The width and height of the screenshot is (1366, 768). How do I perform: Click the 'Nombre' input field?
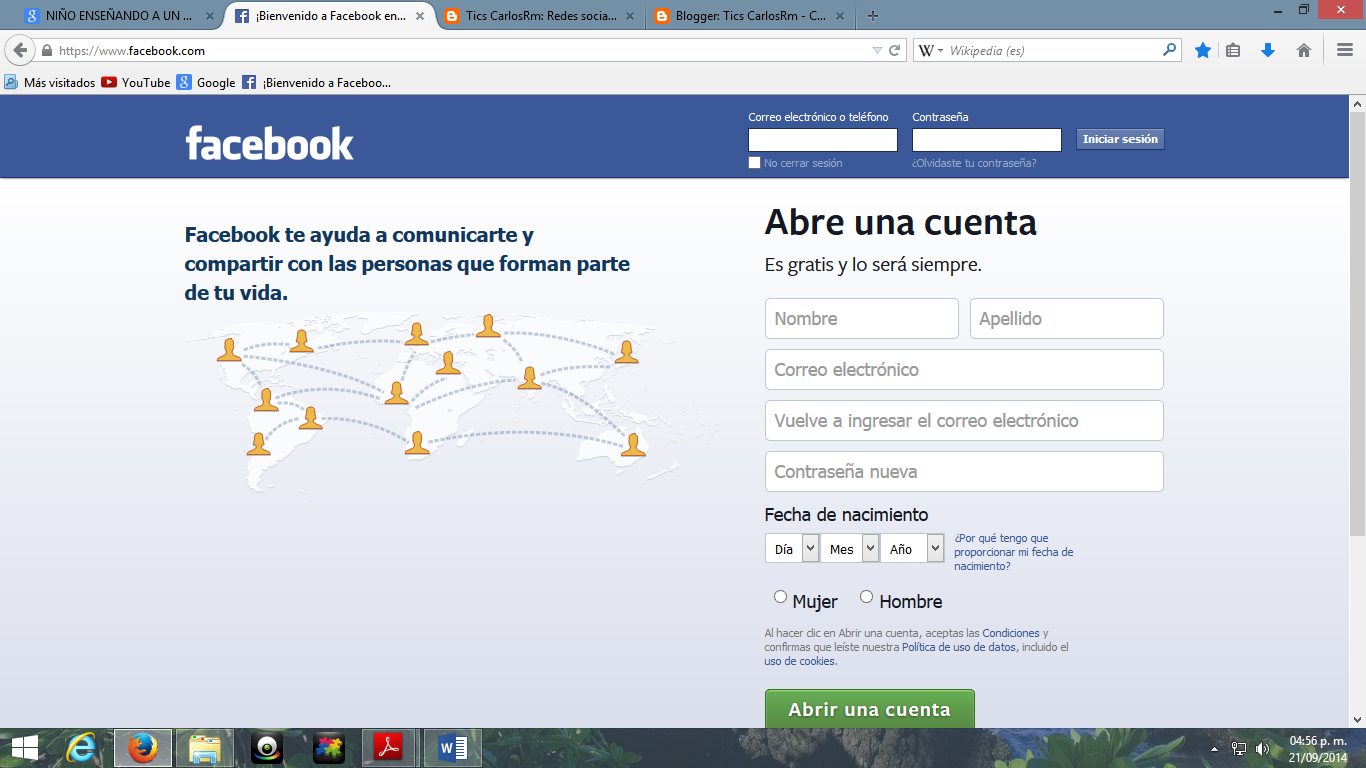[x=861, y=318]
